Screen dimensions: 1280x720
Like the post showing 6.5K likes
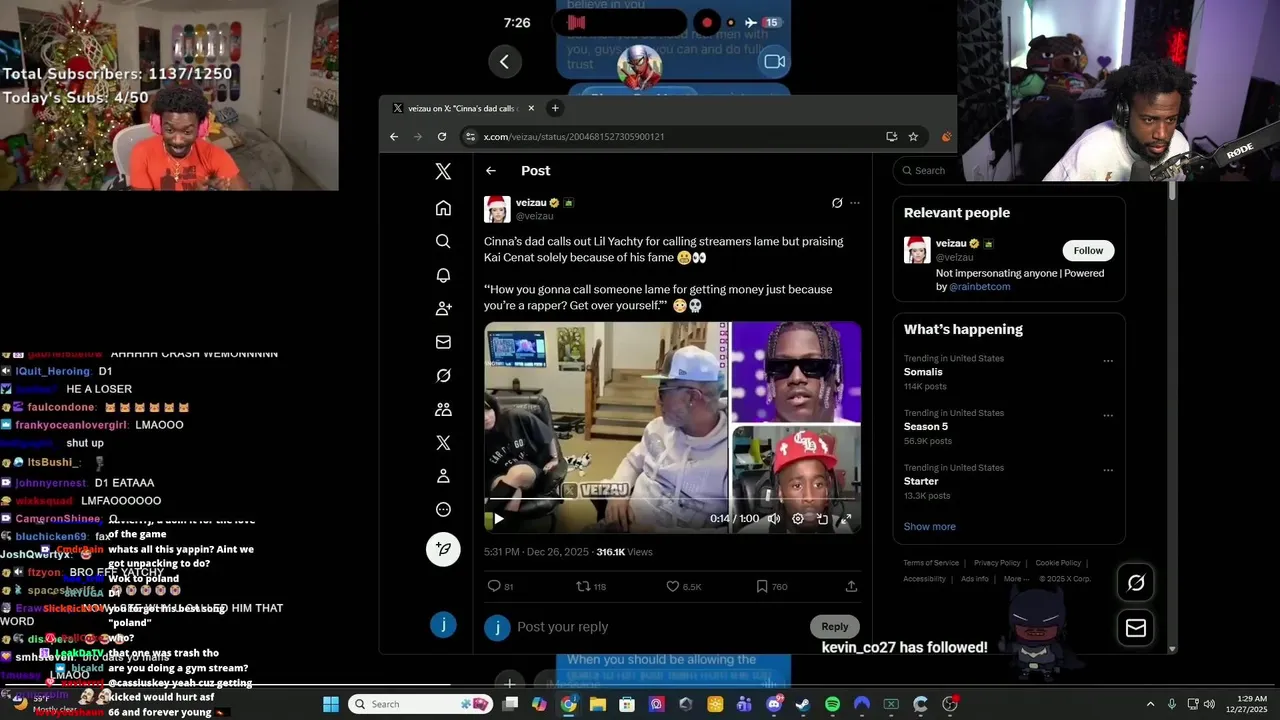point(685,586)
